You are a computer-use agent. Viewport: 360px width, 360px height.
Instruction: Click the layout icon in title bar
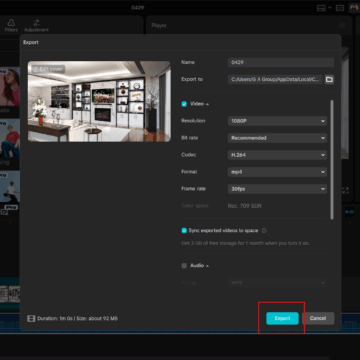pos(321,8)
